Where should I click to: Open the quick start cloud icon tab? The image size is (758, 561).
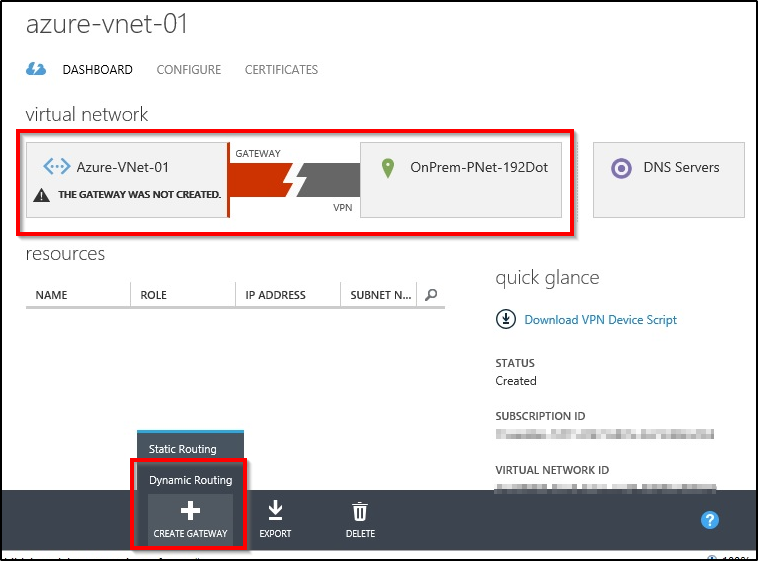[36, 69]
